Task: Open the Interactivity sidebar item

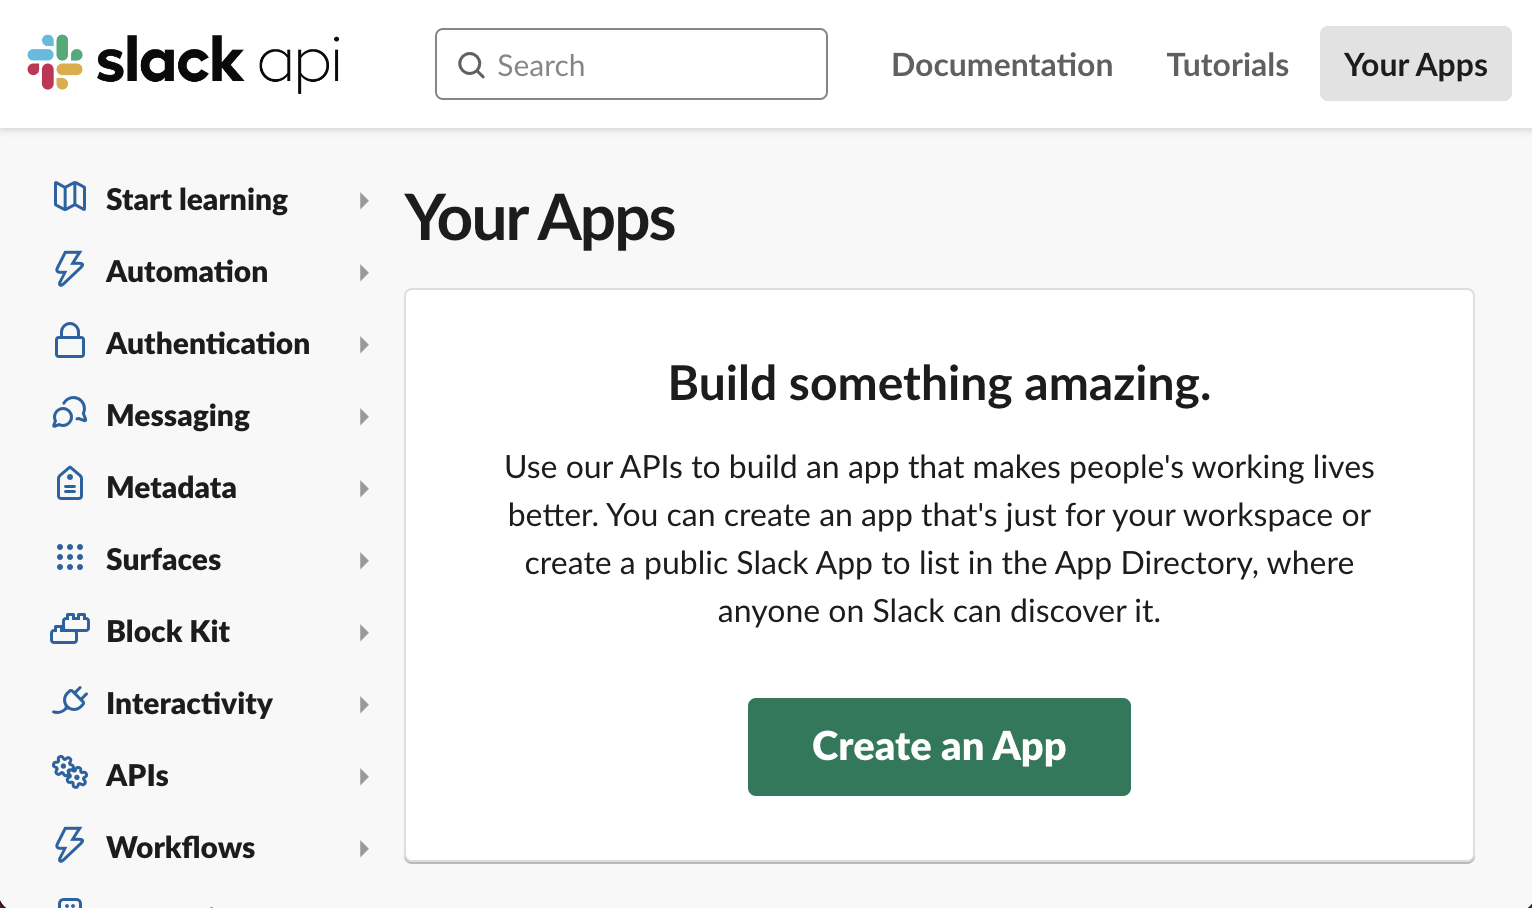Action: point(189,704)
